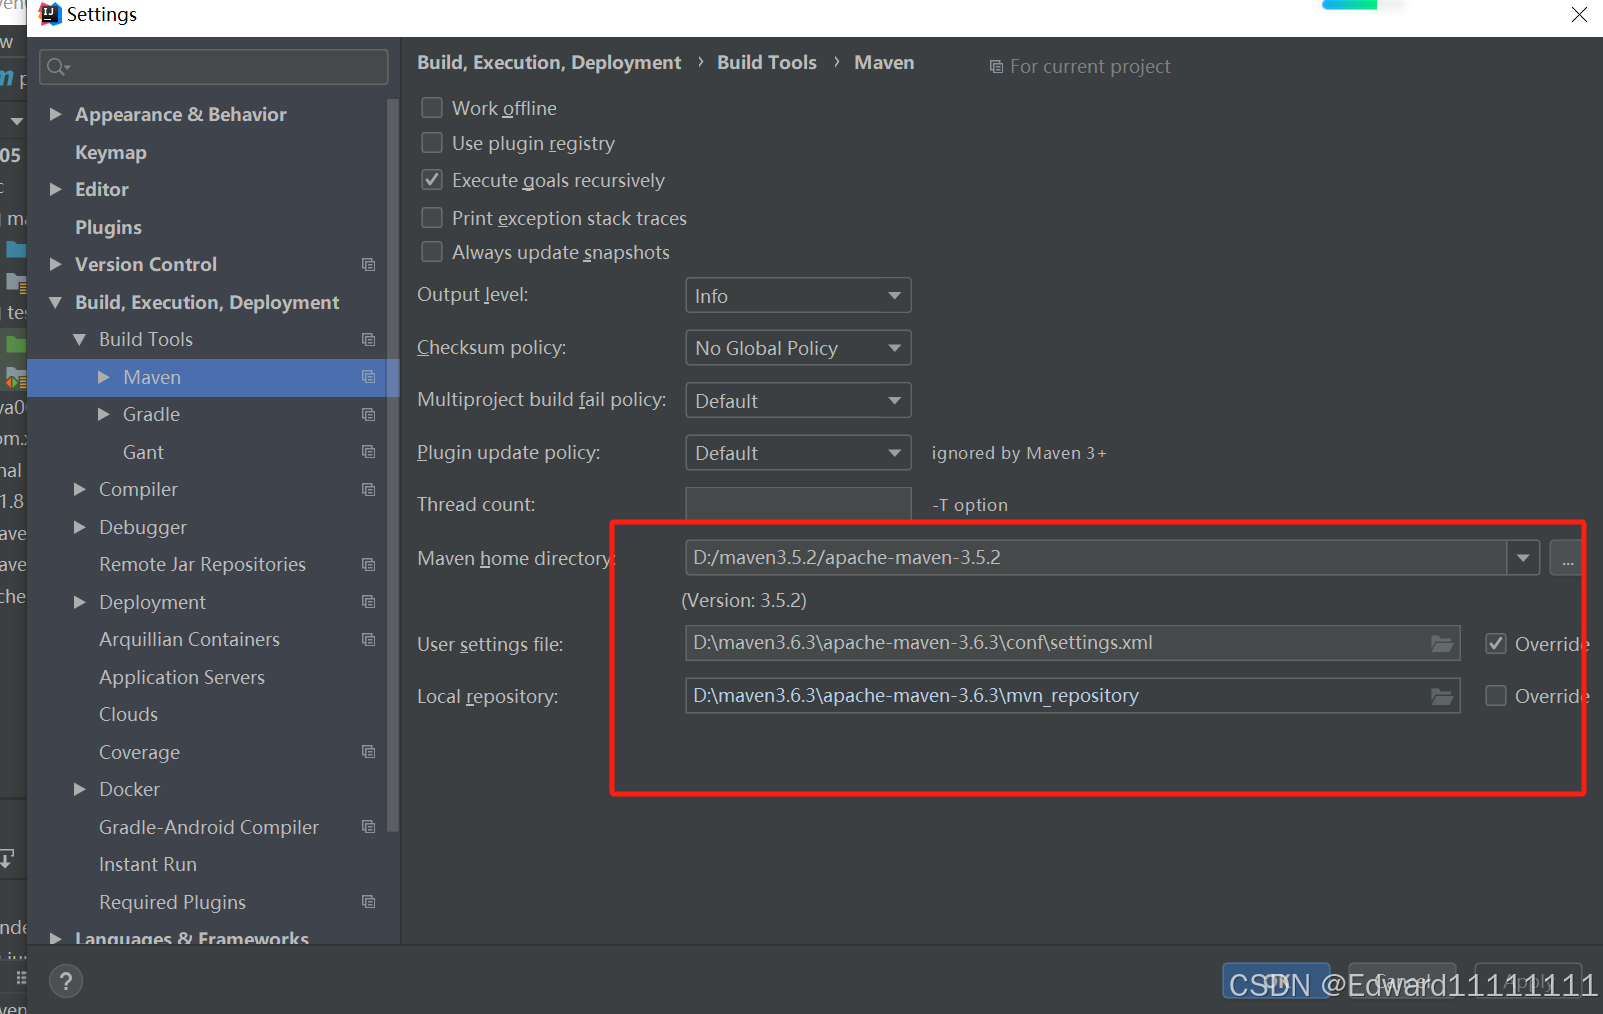Click Build, Execution, Deployment breadcrumb
The width and height of the screenshot is (1603, 1014).
(549, 62)
